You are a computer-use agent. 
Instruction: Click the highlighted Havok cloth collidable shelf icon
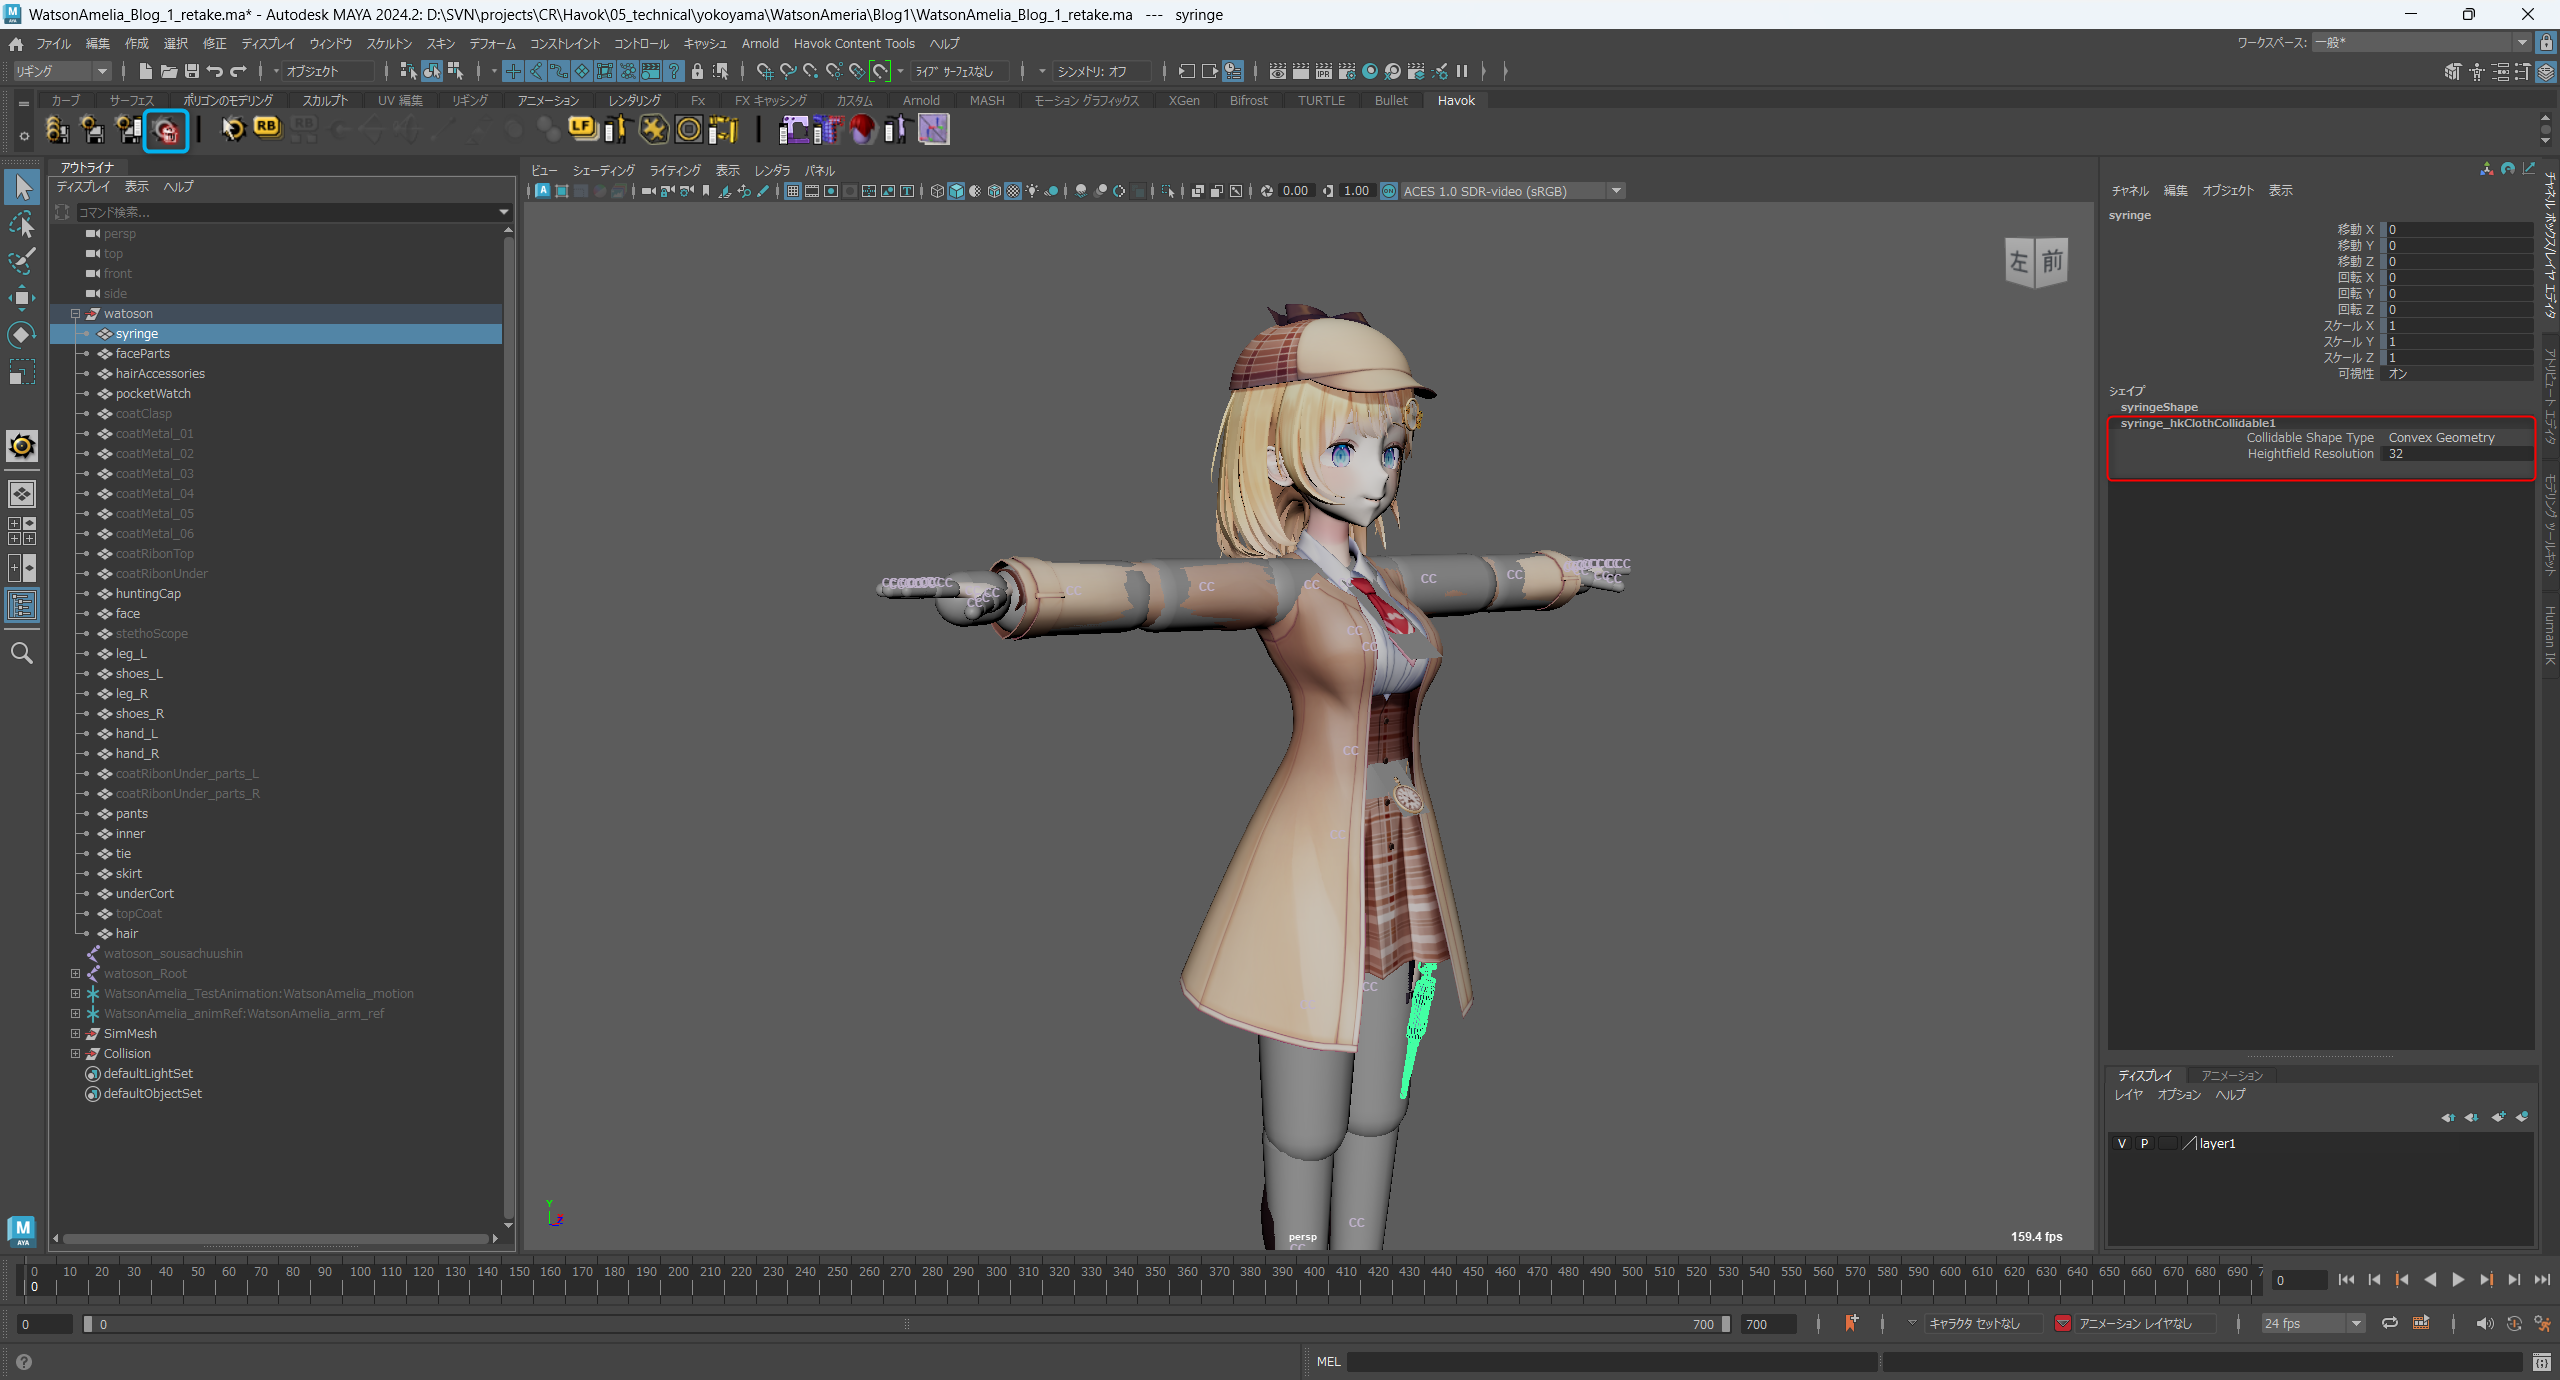tap(166, 130)
